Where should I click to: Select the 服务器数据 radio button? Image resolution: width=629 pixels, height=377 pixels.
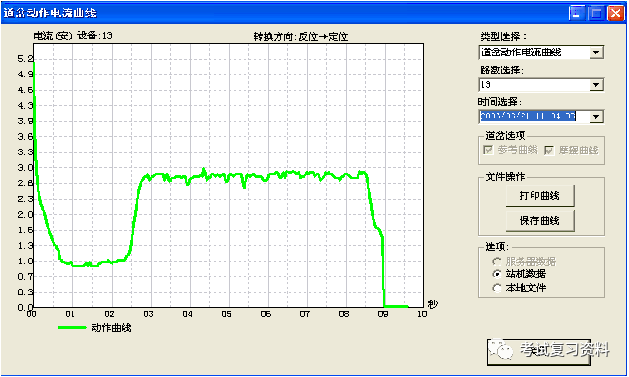[x=497, y=262]
